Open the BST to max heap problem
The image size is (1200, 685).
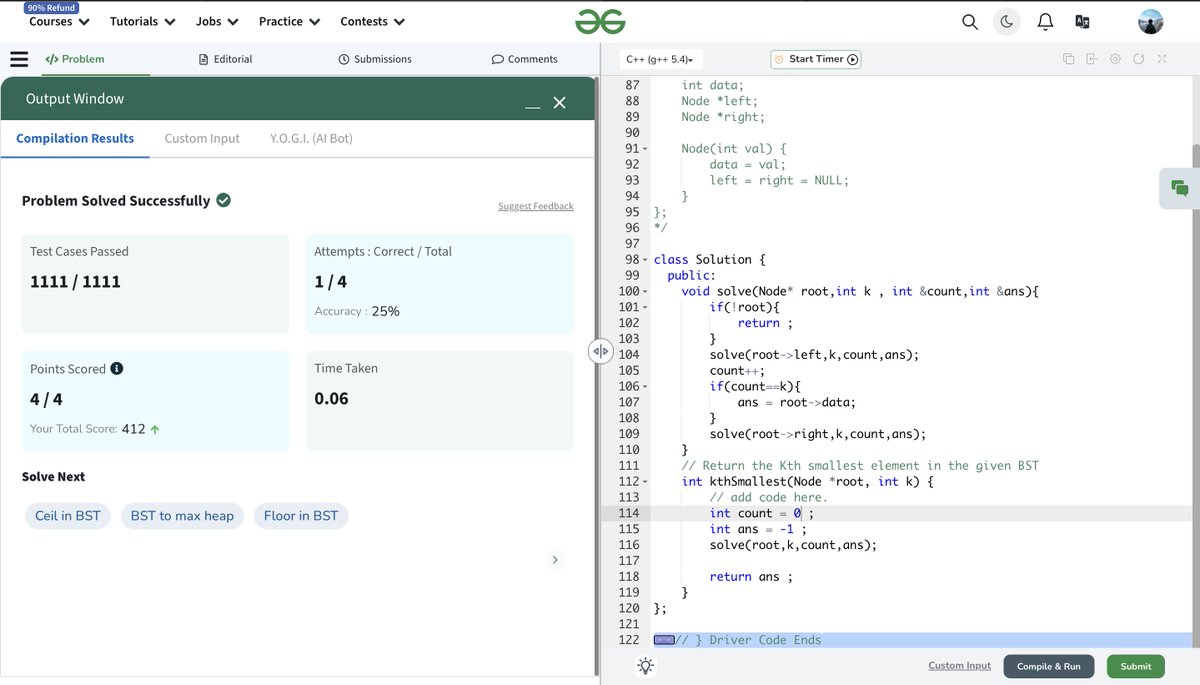pos(182,516)
